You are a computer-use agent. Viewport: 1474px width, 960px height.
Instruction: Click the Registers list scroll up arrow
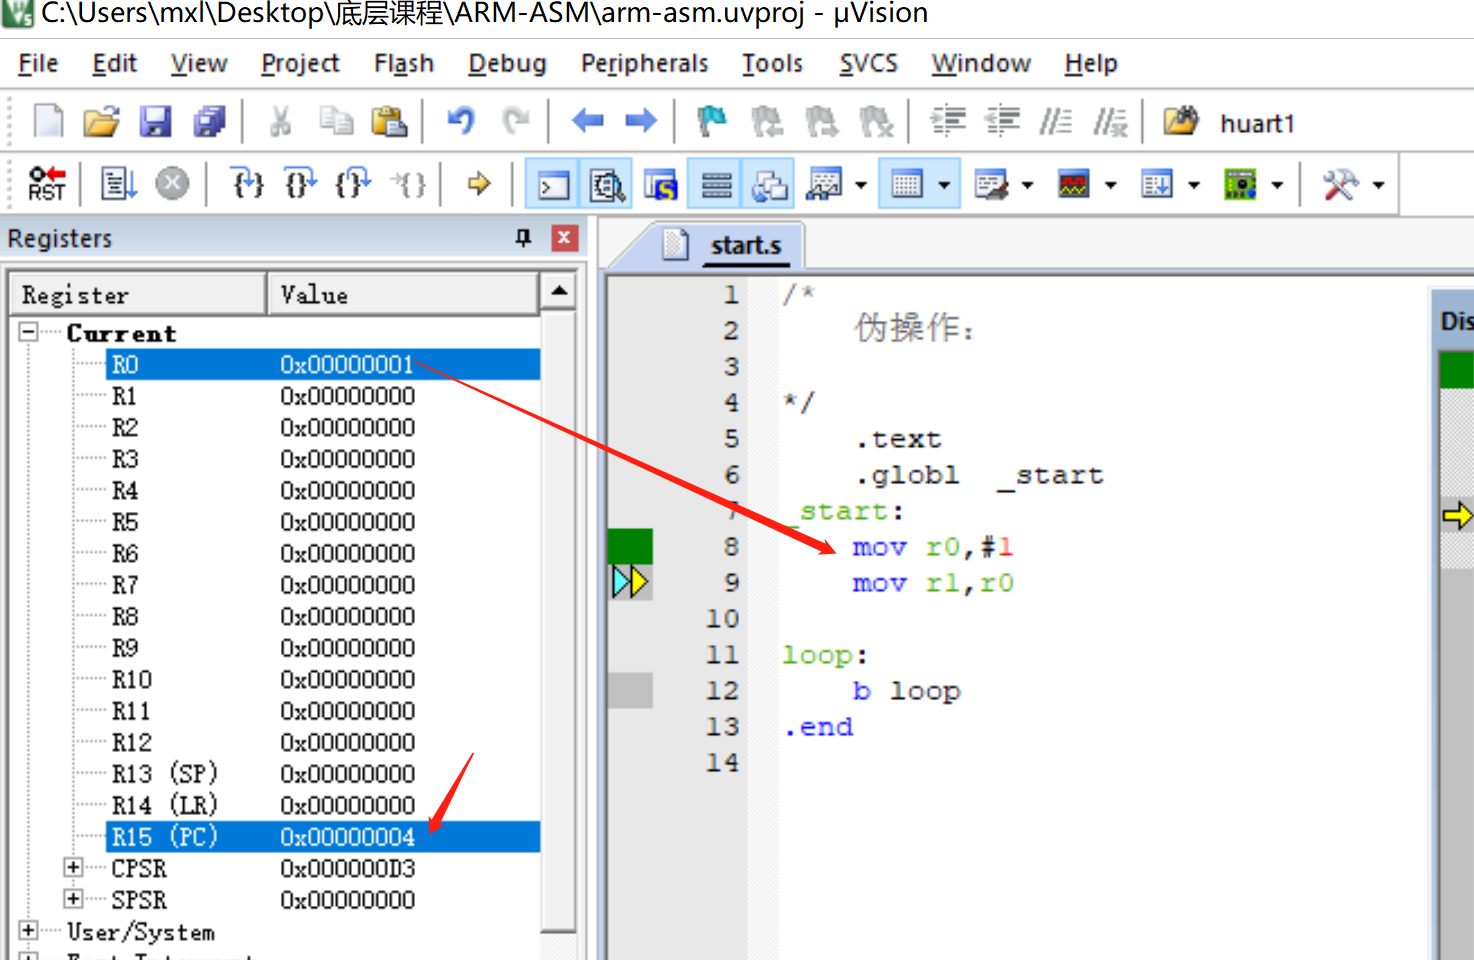click(559, 291)
